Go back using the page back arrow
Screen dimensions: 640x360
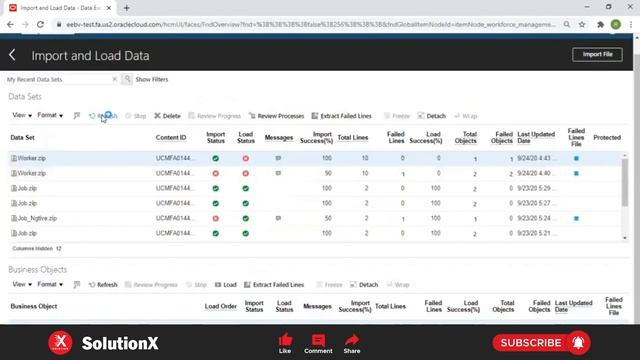tap(12, 55)
